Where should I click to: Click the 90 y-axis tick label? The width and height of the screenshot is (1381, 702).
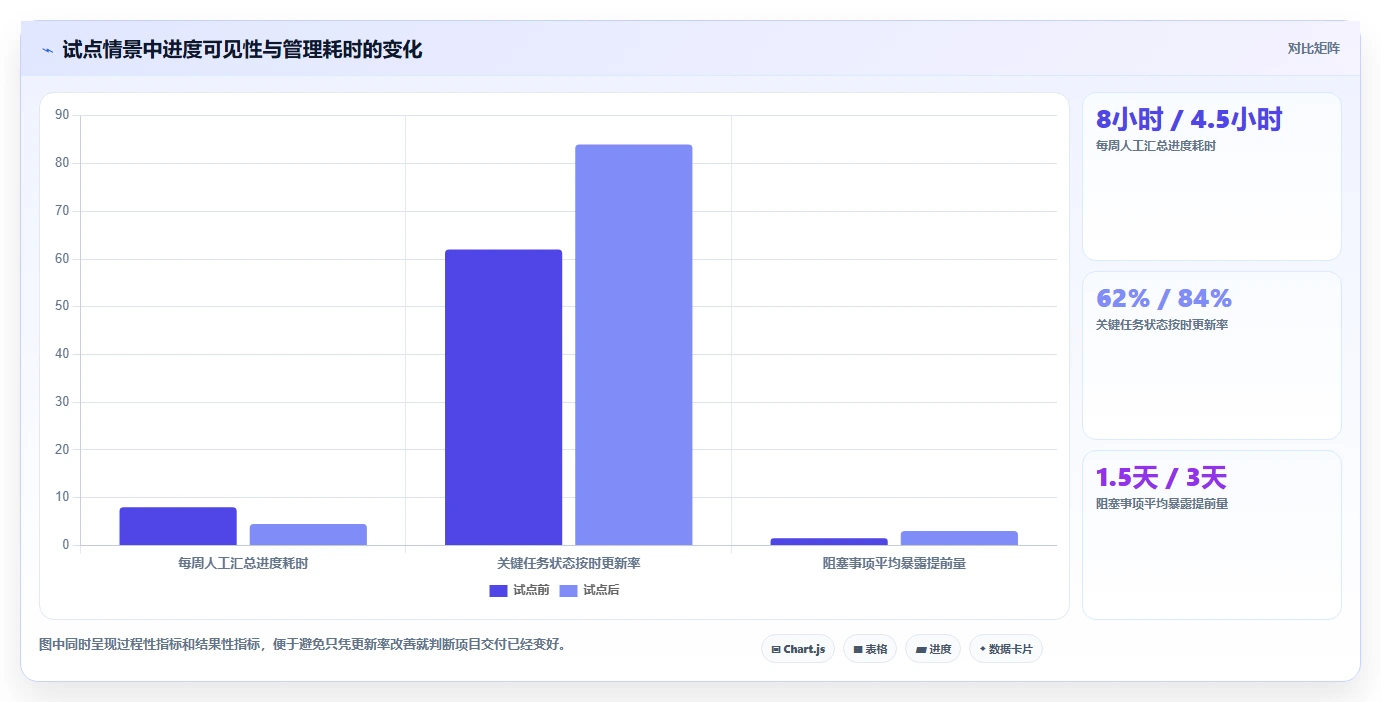pyautogui.click(x=62, y=115)
